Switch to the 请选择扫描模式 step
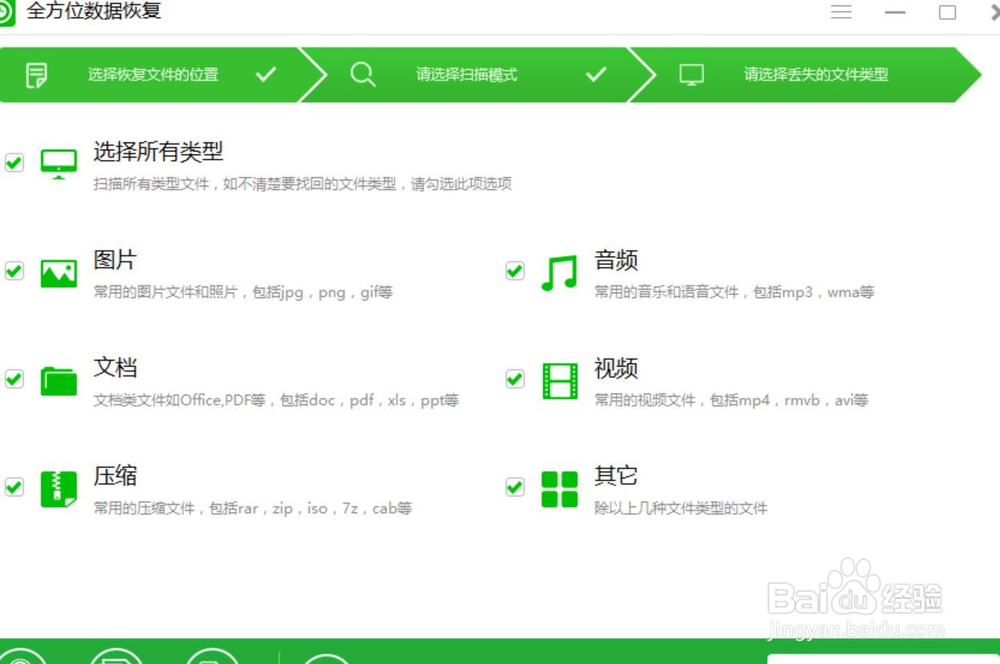Screen dimensions: 1000x664 [468, 74]
